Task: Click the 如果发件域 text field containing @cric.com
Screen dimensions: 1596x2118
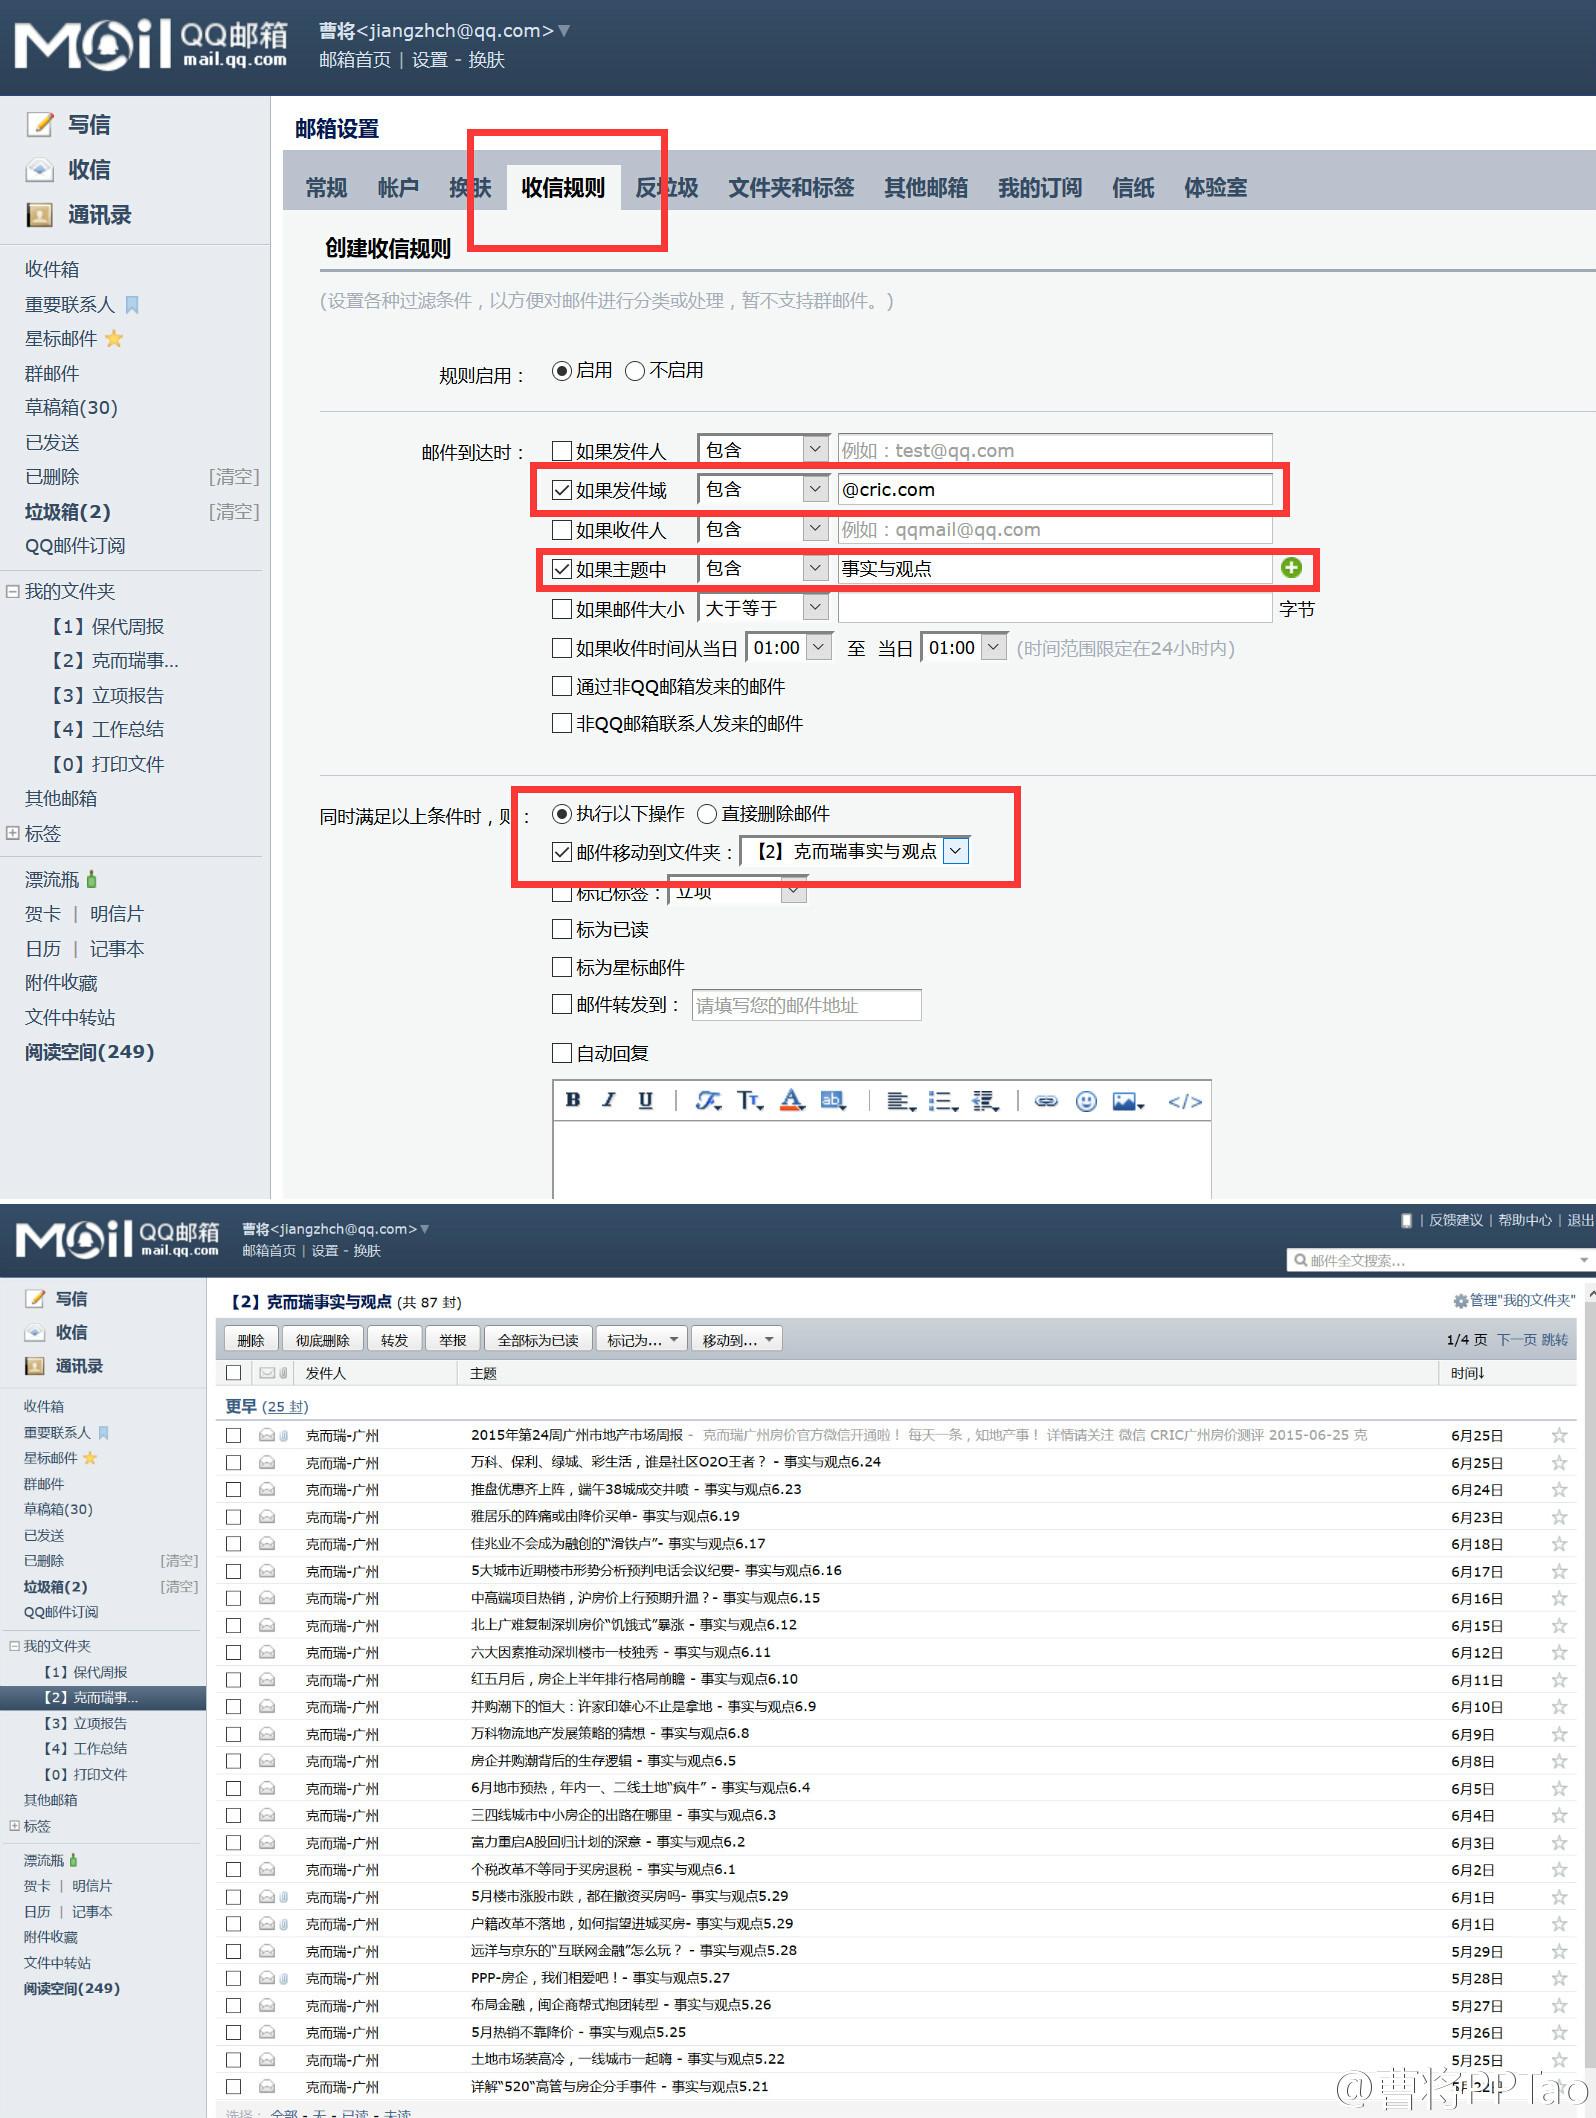Action: point(1055,489)
